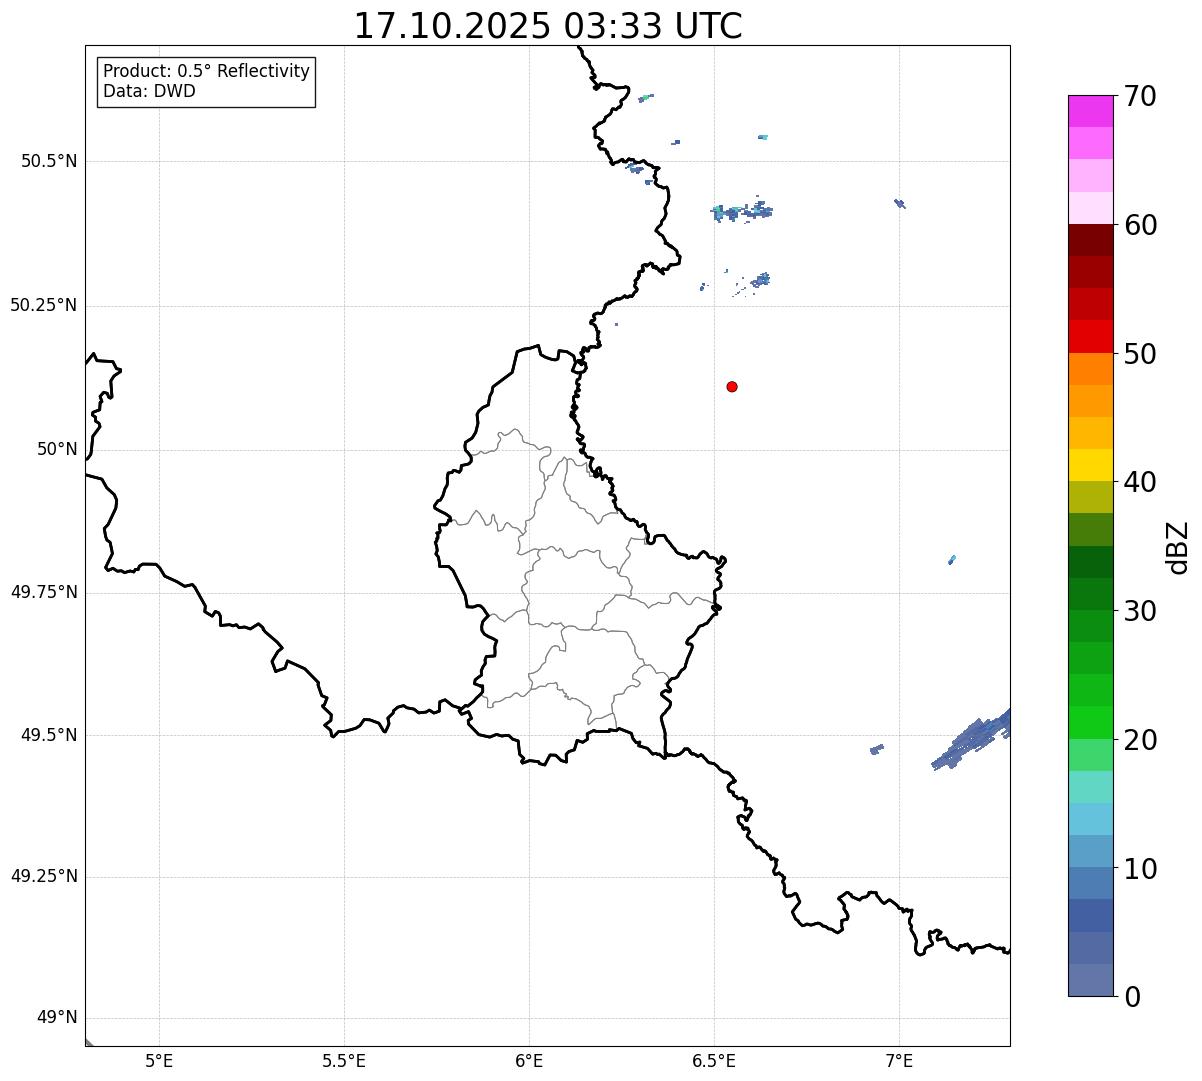Click the latitude label 50°N
Image resolution: width=1202 pixels, height=1081 pixels.
coord(57,450)
